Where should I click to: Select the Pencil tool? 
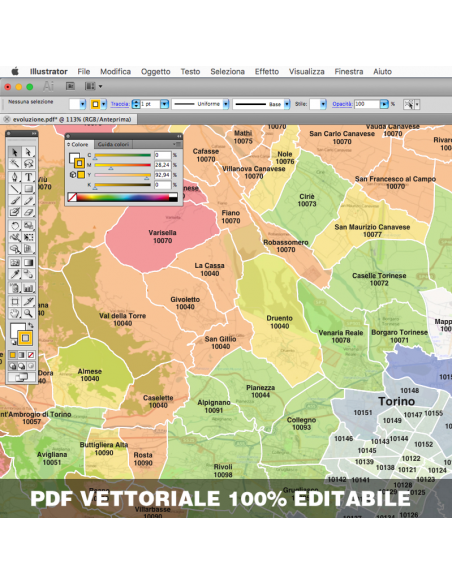[x=28, y=201]
